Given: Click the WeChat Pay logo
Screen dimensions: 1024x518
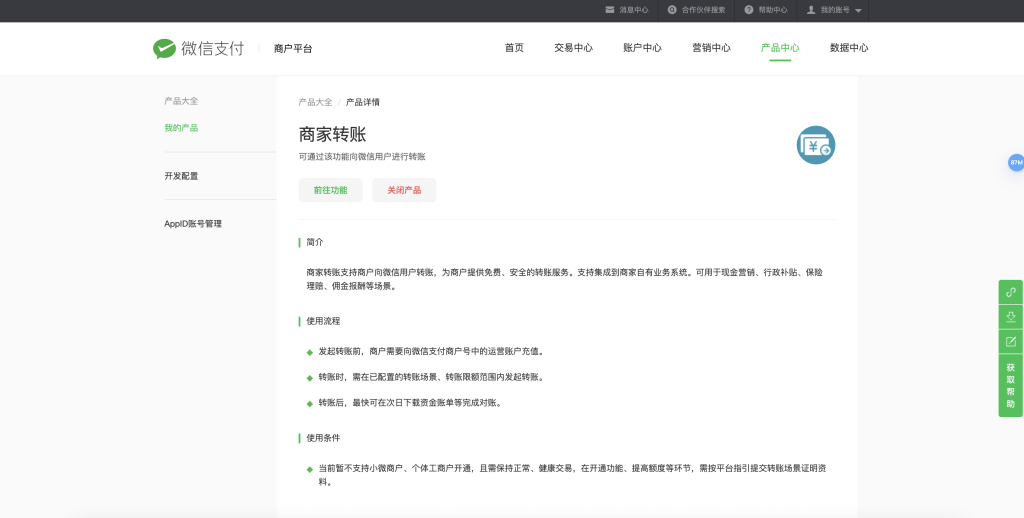Looking at the screenshot, I should tap(198, 48).
